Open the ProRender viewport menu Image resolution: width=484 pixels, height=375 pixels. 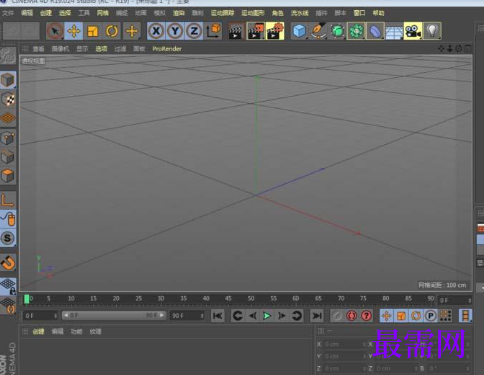click(x=167, y=49)
